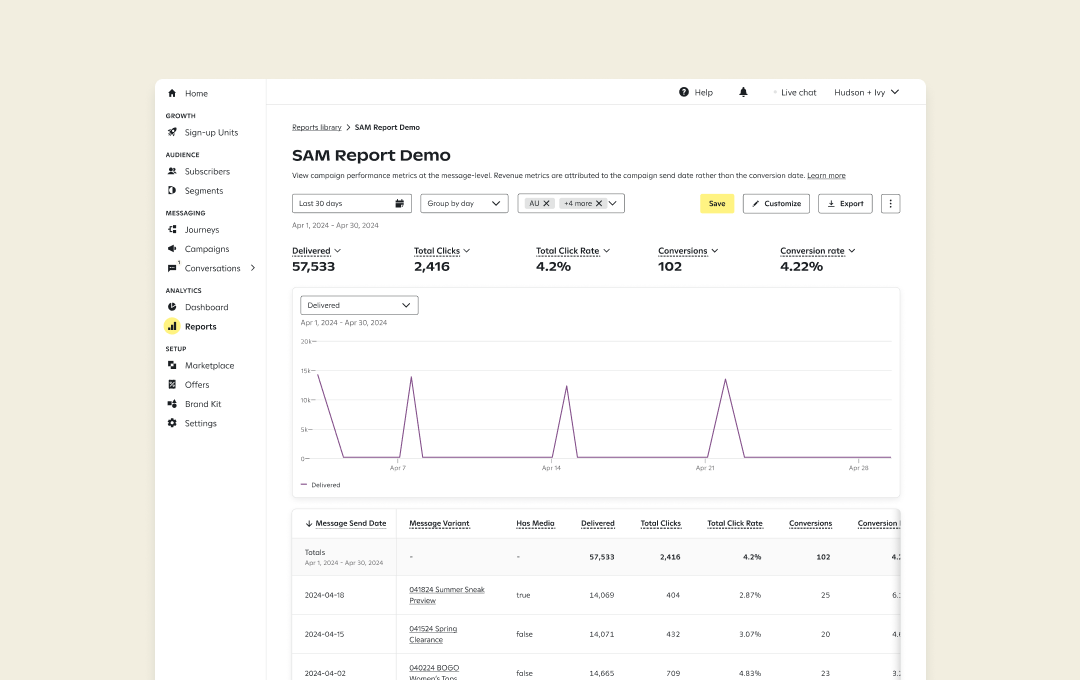
Task: Open the Group by day dropdown
Action: click(464, 203)
